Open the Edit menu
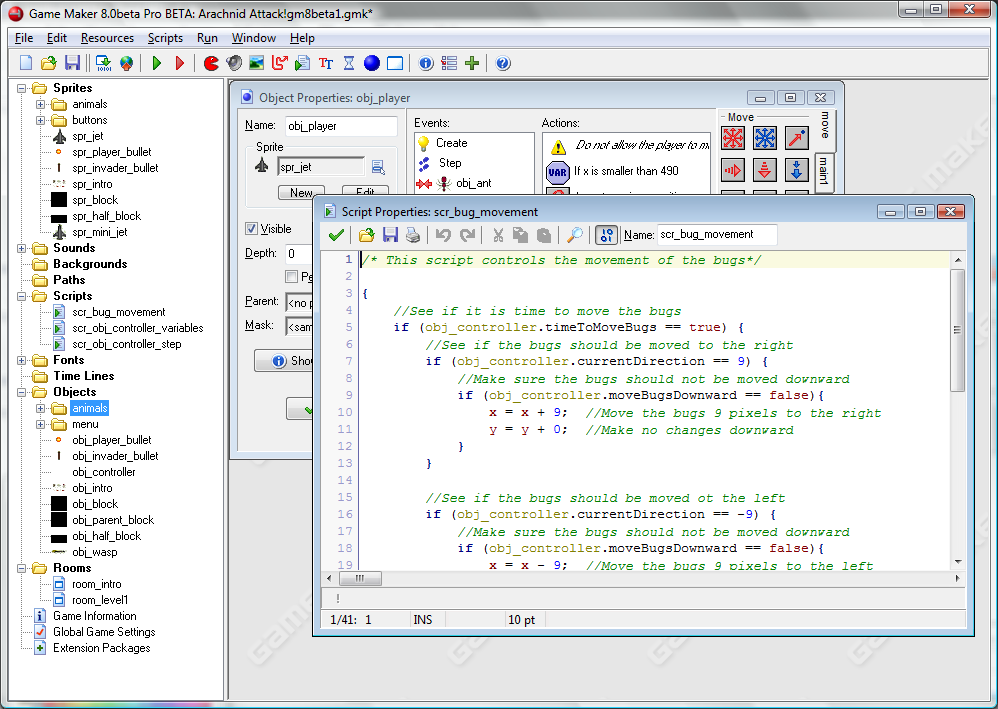Image resolution: width=998 pixels, height=709 pixels. (57, 38)
